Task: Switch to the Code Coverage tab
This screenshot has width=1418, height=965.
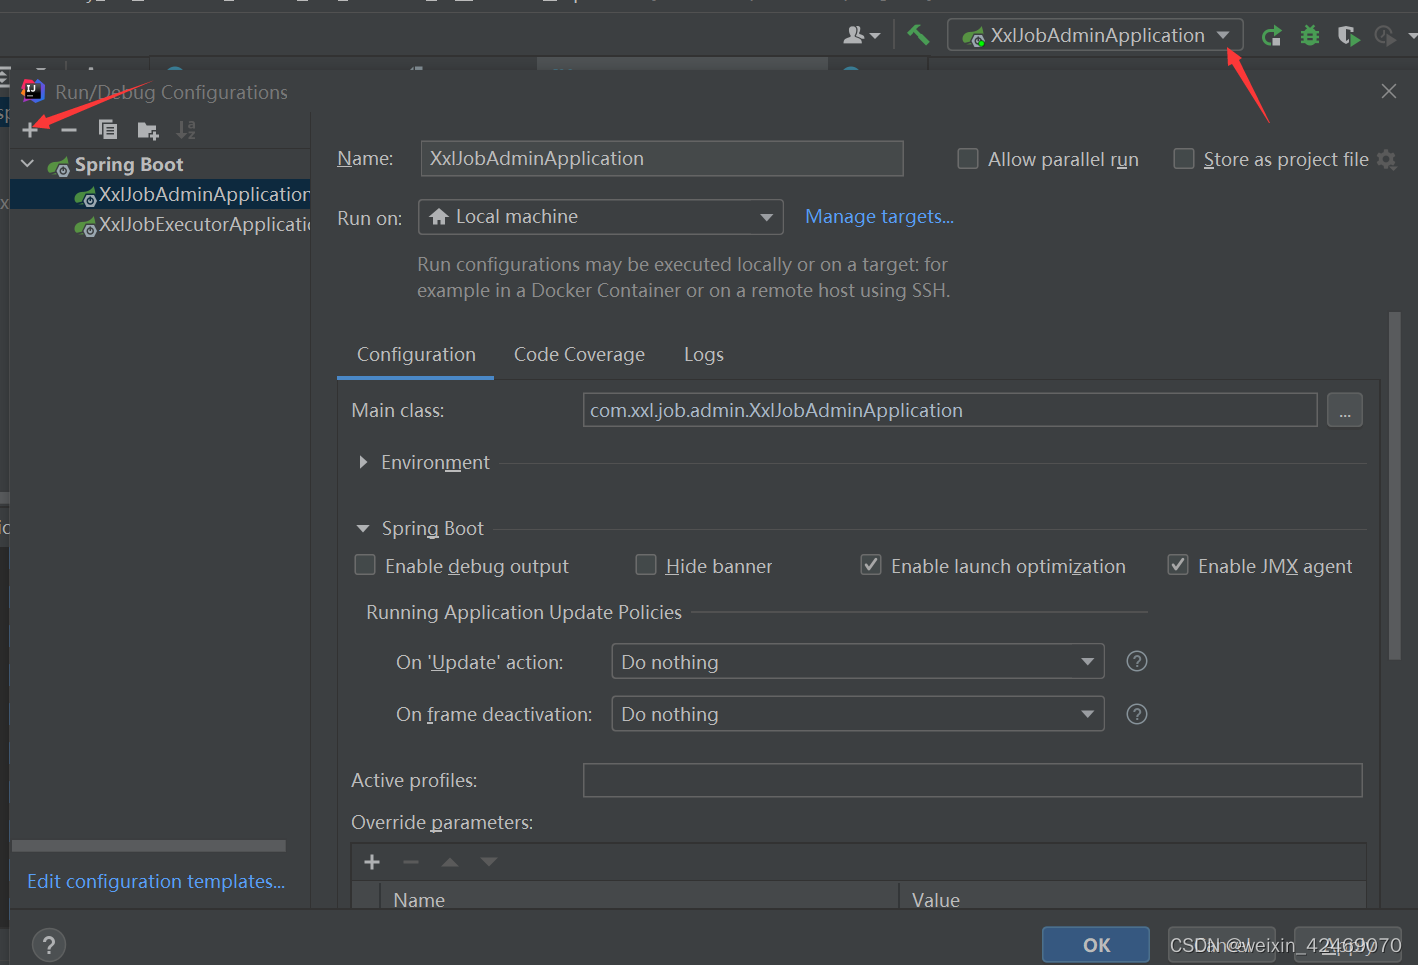Action: [579, 355]
